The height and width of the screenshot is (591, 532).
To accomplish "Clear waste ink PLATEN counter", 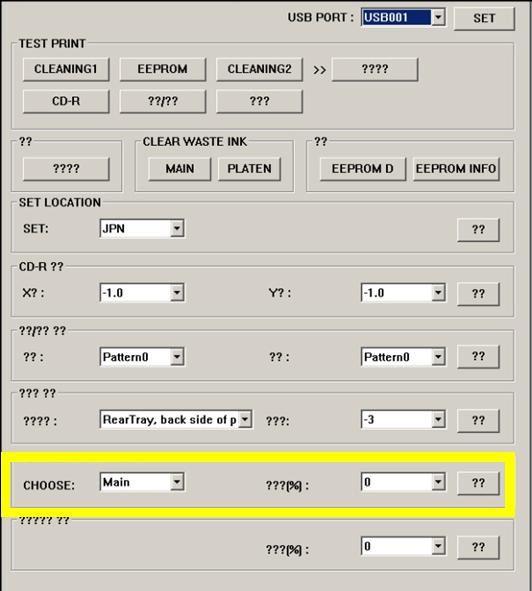I will click(x=249, y=168).
